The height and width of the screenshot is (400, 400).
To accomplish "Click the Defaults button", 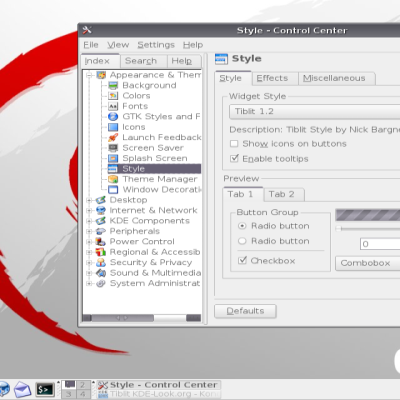I will click(x=245, y=311).
